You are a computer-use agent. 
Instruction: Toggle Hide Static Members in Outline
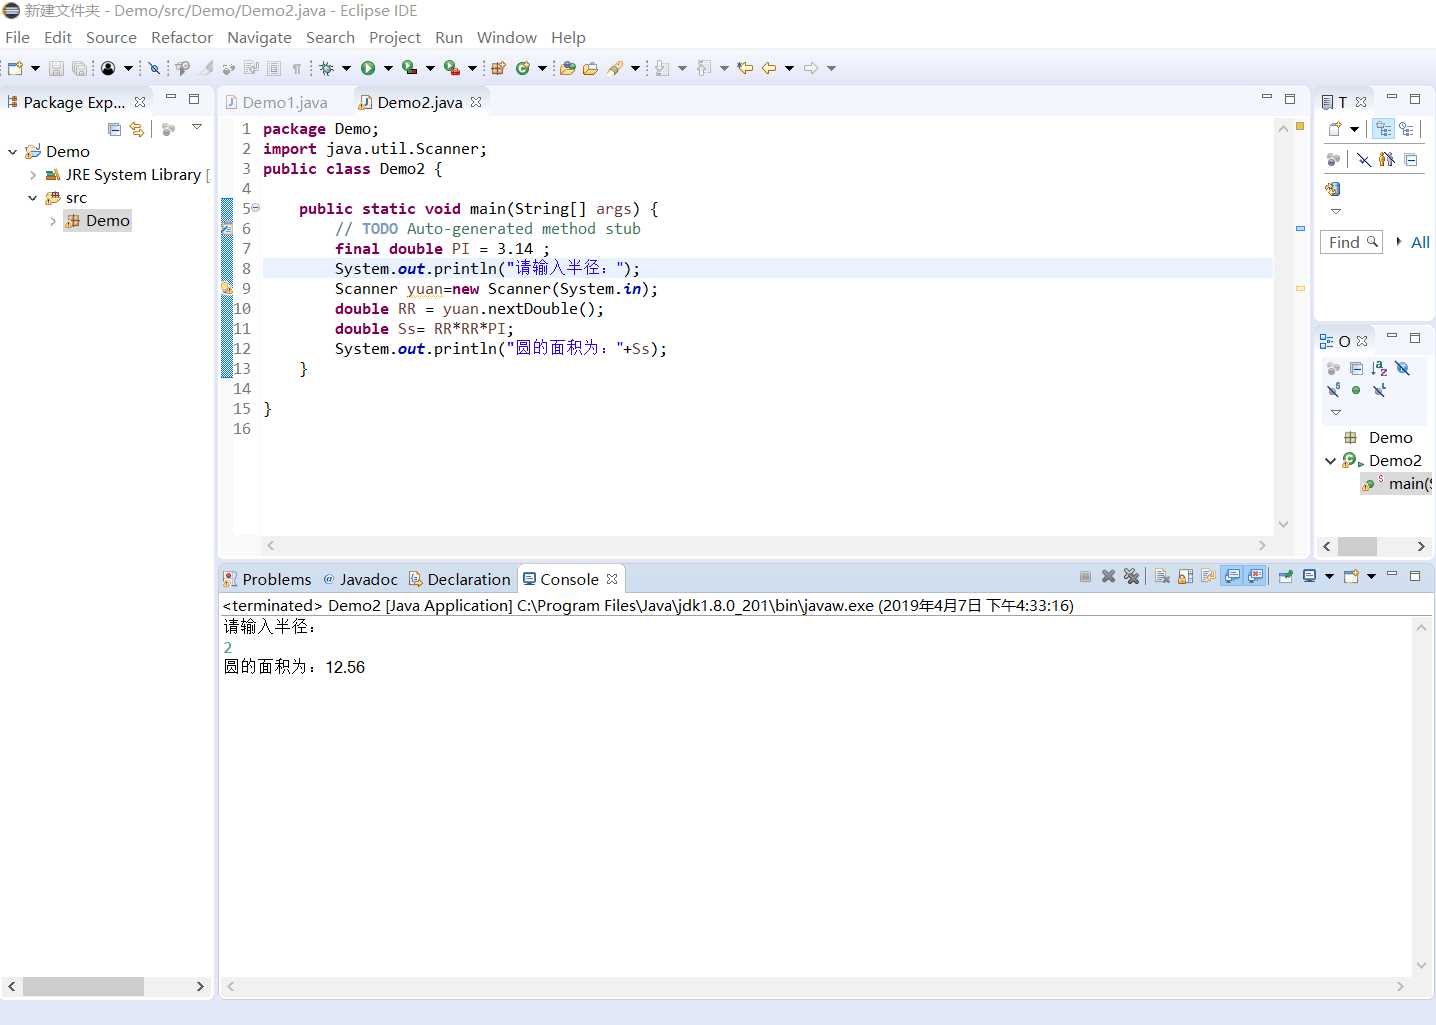pyautogui.click(x=1333, y=390)
